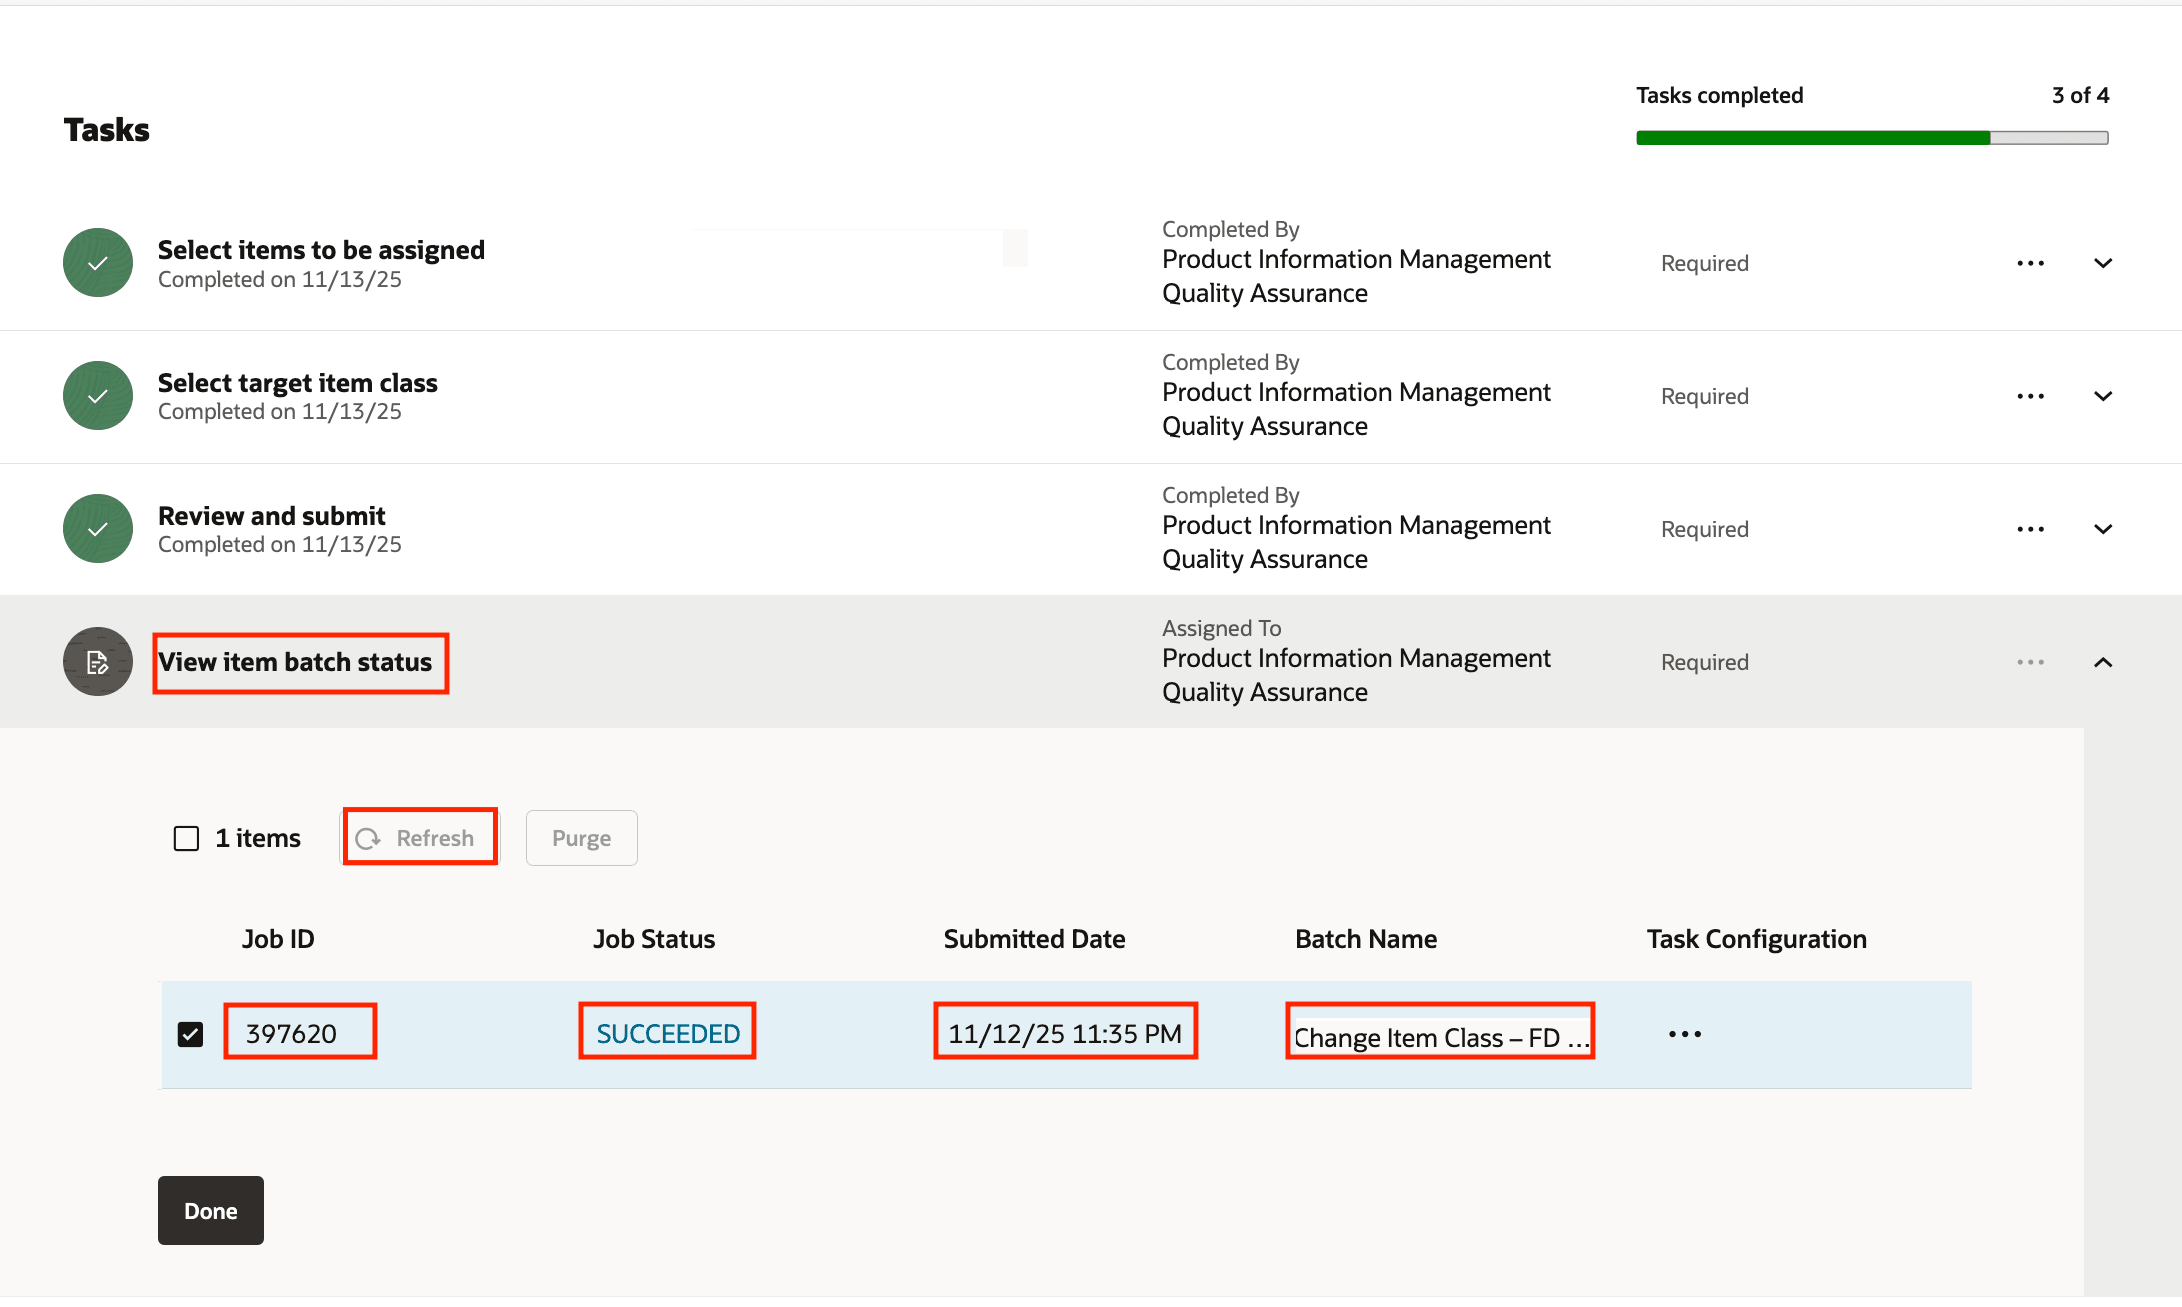Expand the Review and submit task details
2182x1307 pixels.
point(2104,528)
